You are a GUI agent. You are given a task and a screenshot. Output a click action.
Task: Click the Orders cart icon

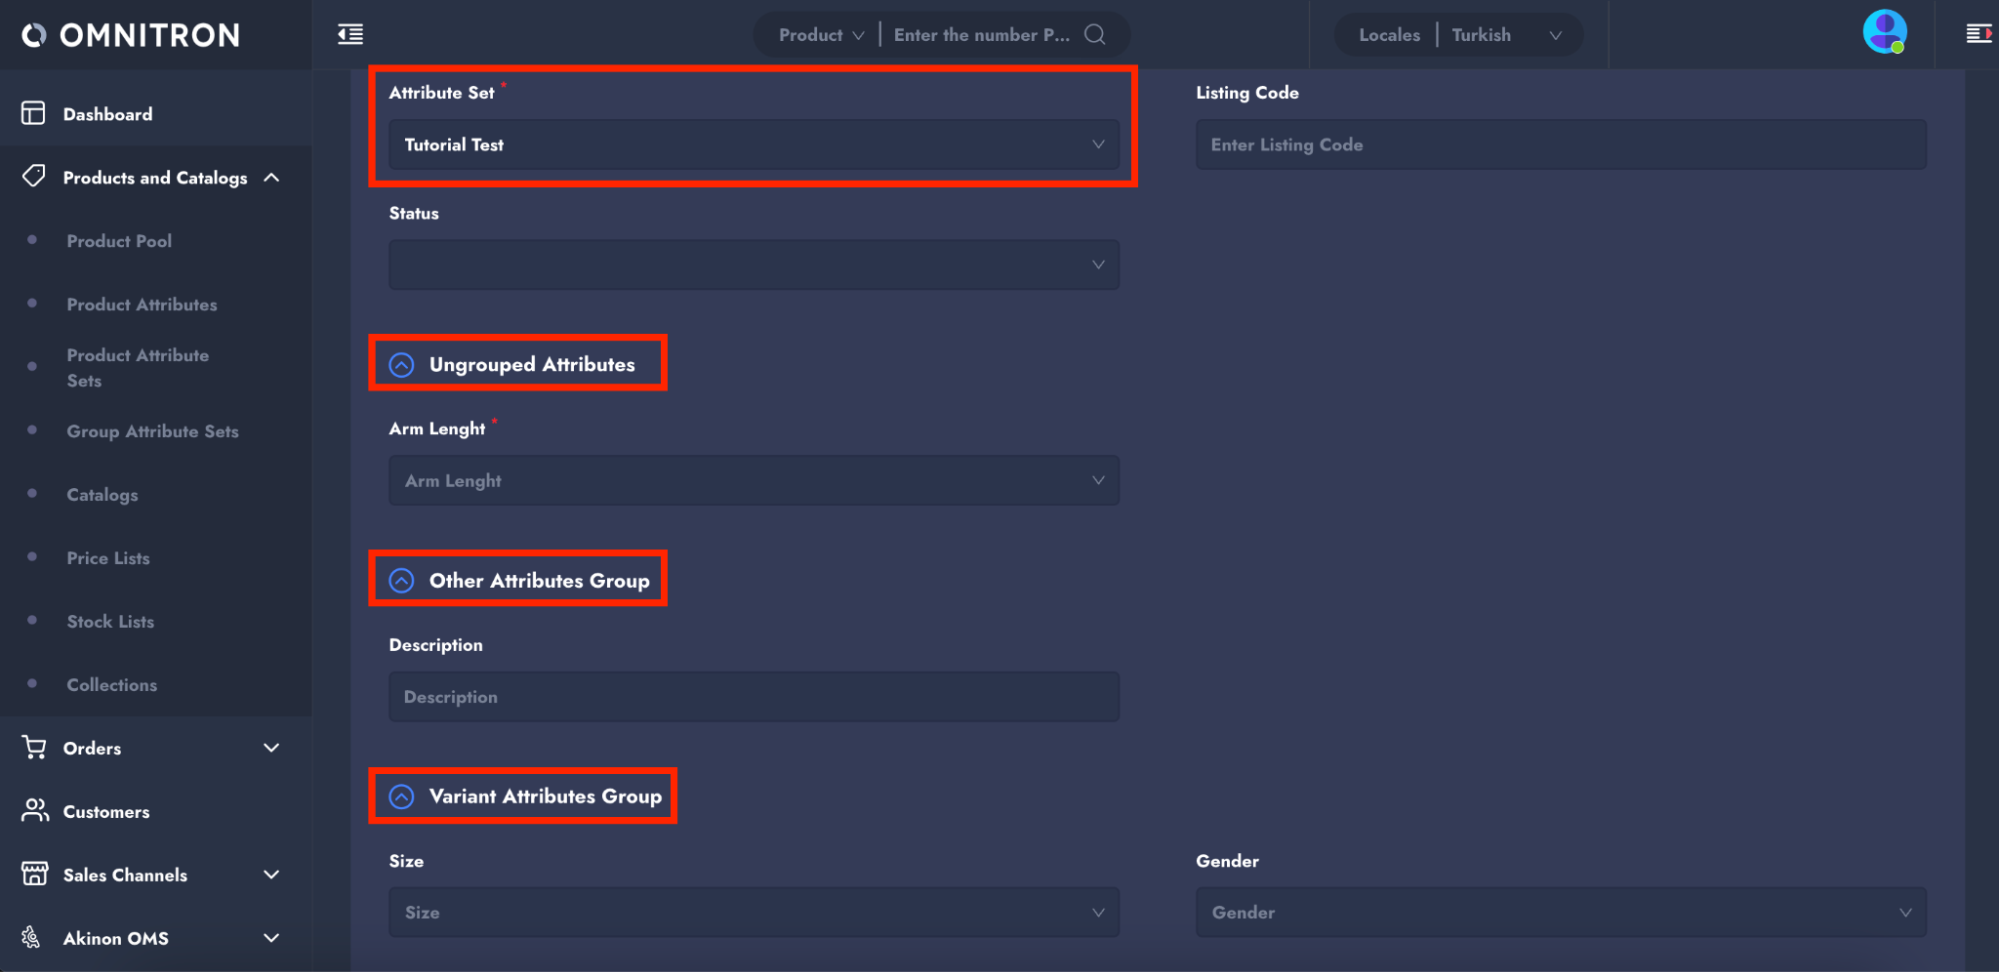coord(34,748)
